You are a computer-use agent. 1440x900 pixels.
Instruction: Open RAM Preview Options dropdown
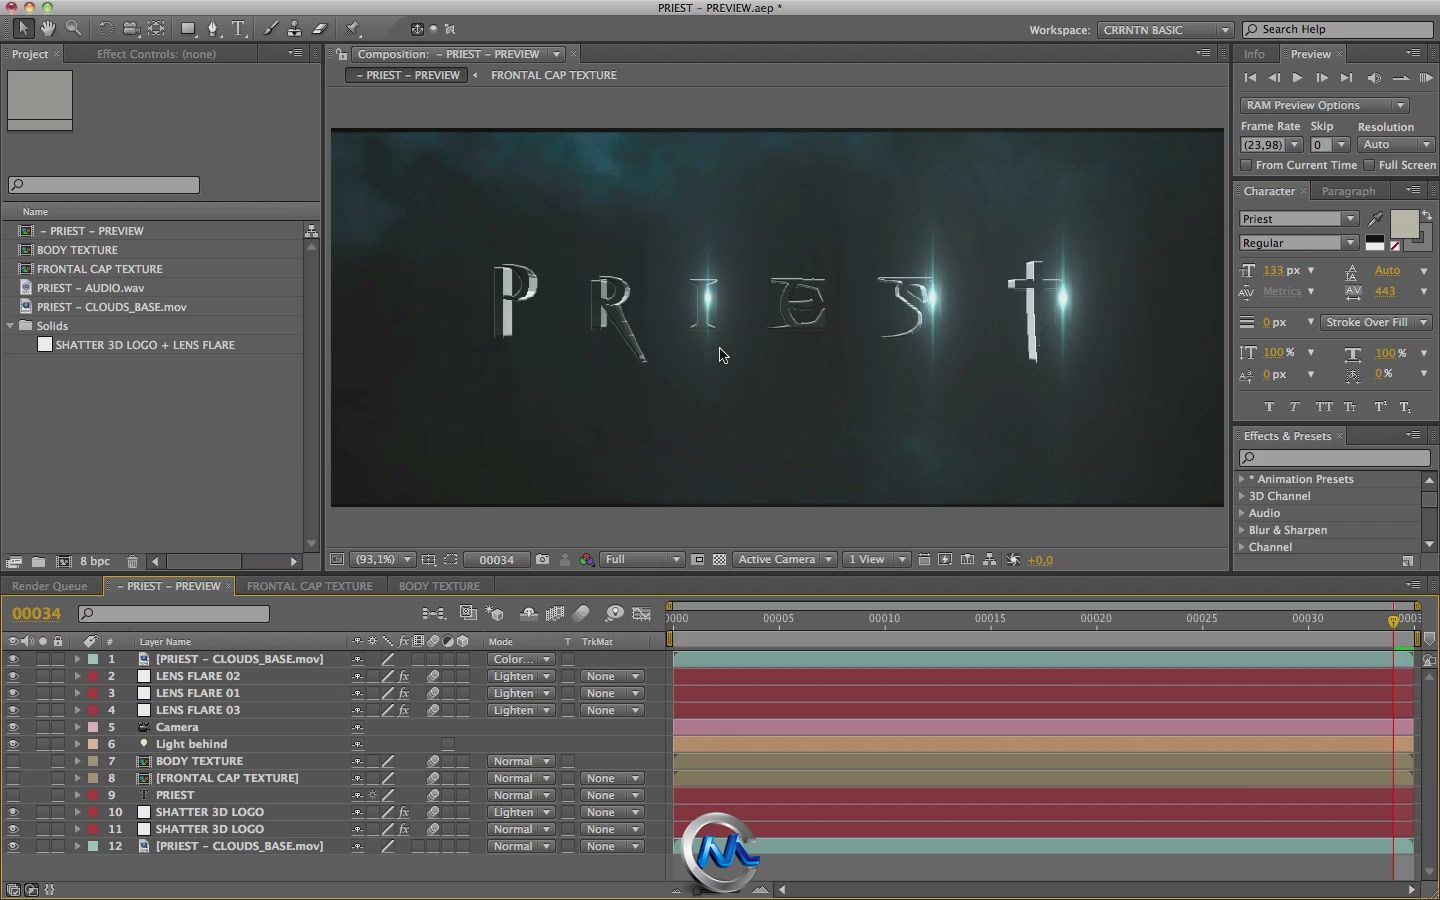1324,105
